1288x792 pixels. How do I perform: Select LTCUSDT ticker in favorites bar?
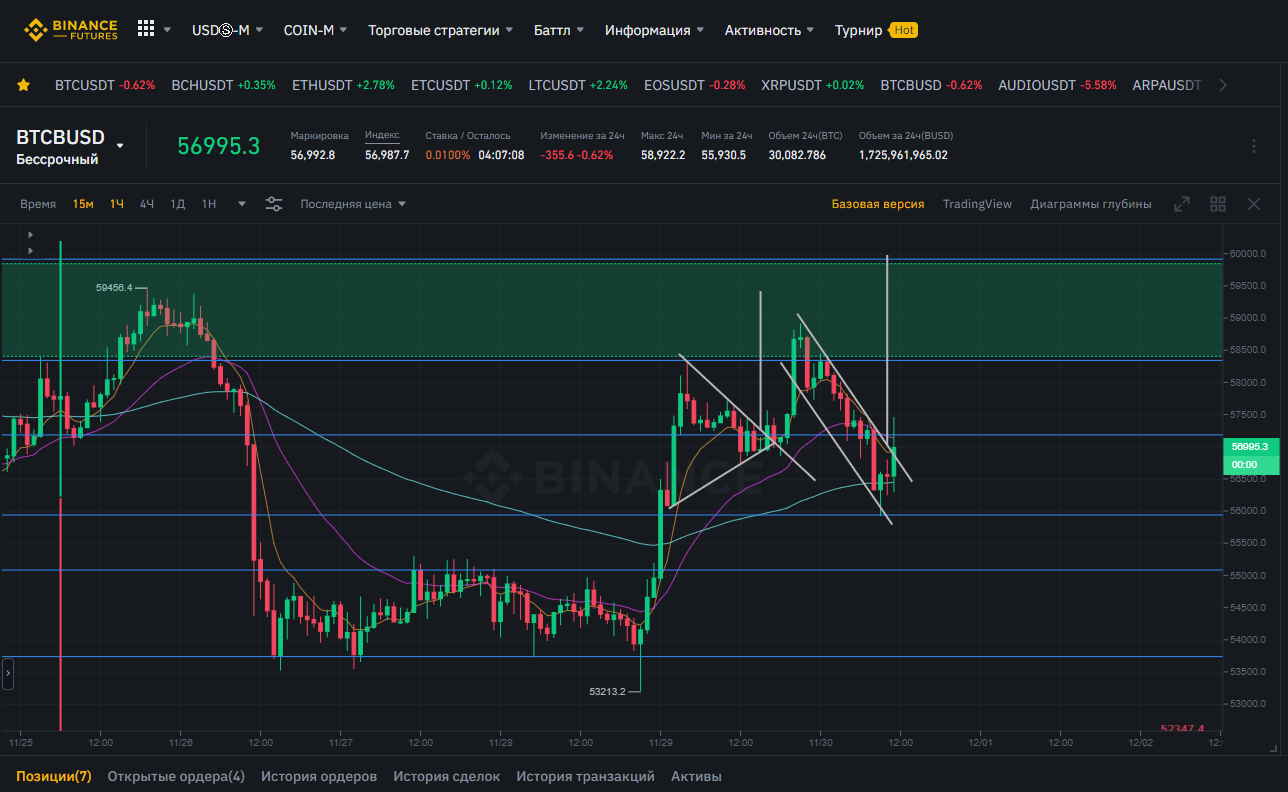[578, 85]
